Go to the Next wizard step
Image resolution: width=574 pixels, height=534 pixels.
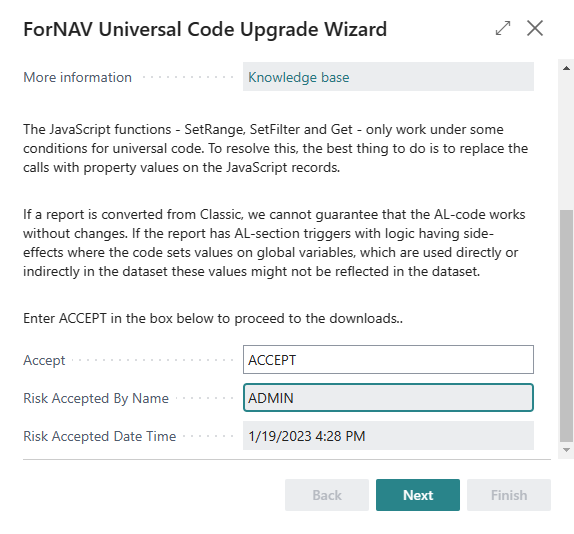(x=418, y=495)
